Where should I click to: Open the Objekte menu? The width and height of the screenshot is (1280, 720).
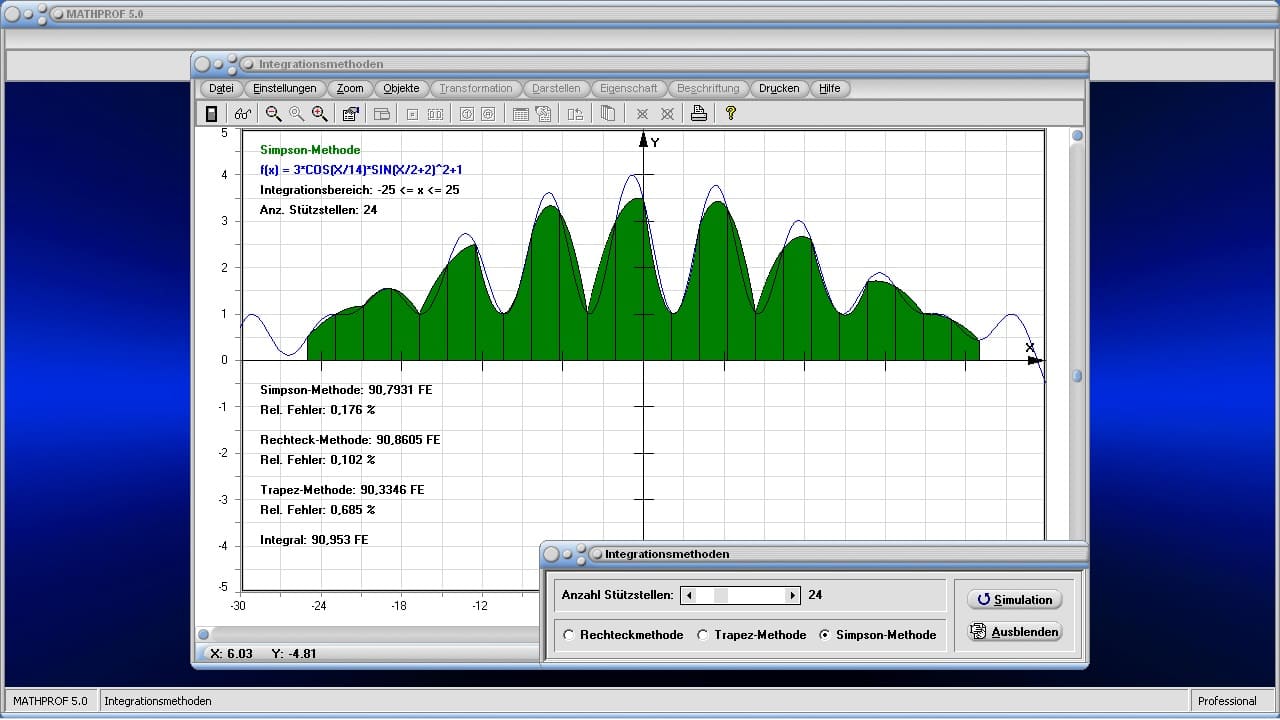[402, 88]
